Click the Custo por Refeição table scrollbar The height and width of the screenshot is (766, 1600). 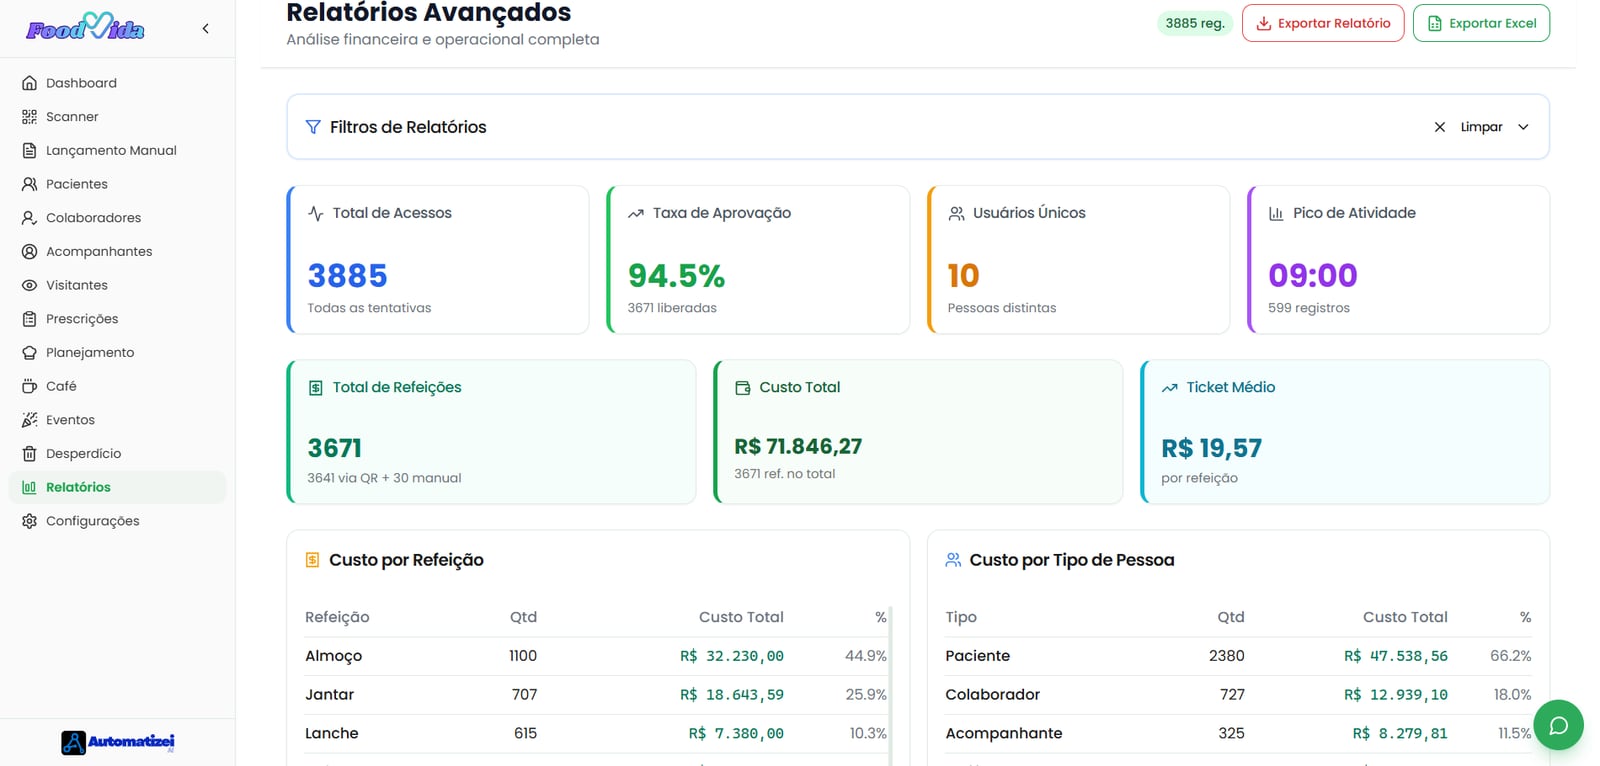pyautogui.click(x=890, y=686)
